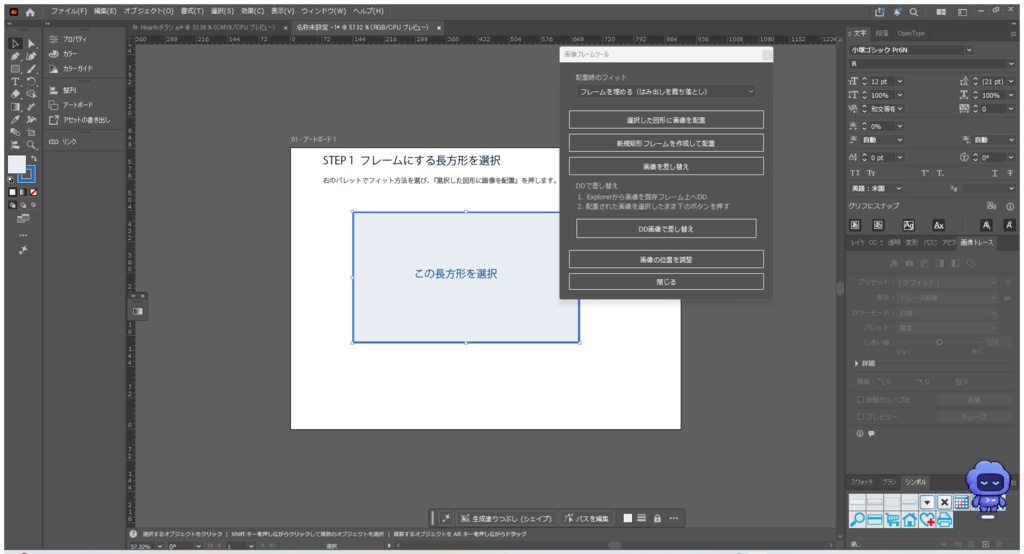Screen dimensions: 1024x554
Task: Open the font style dropdown (R)
Action: tap(1011, 64)
